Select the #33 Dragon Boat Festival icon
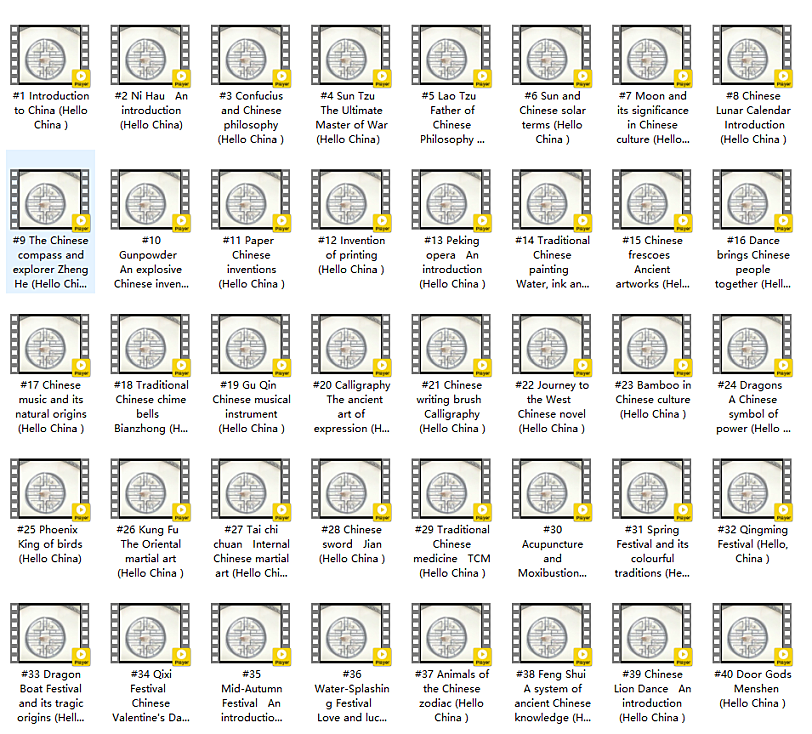The height and width of the screenshot is (734, 812). pyautogui.click(x=50, y=634)
